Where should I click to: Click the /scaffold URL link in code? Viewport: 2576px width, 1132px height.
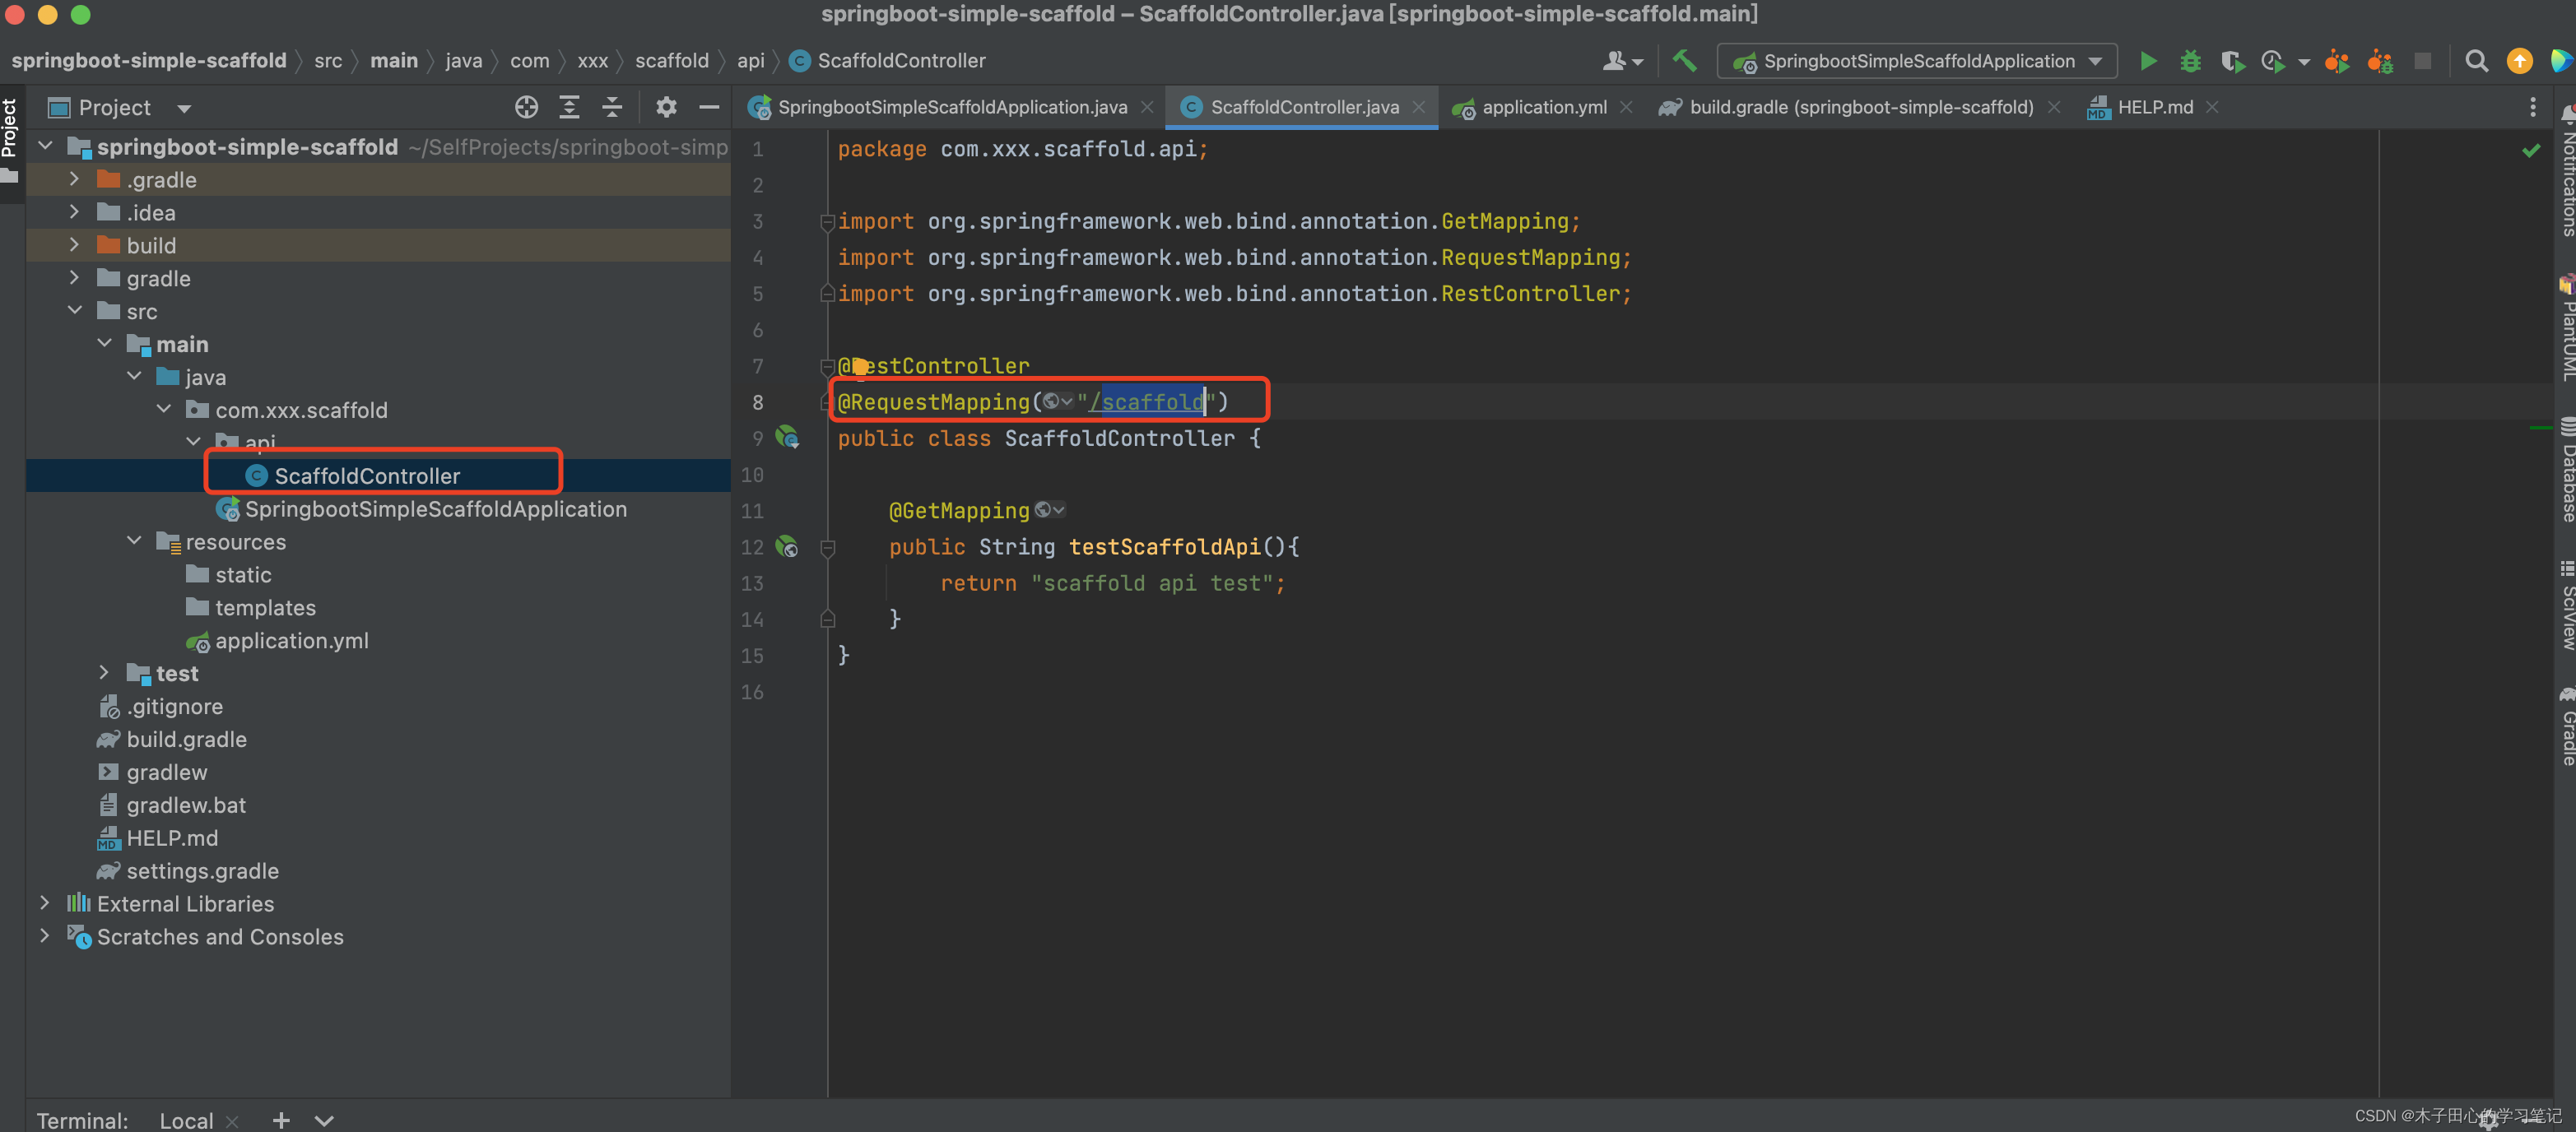(1146, 402)
